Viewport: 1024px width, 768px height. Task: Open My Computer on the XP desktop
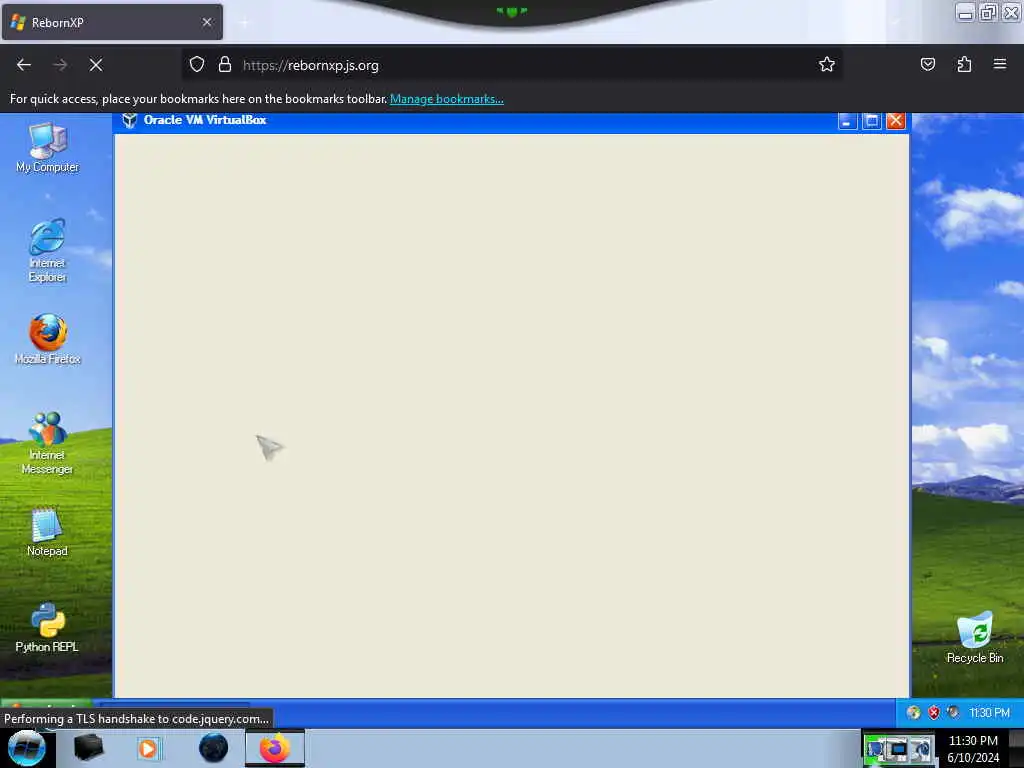point(47,148)
